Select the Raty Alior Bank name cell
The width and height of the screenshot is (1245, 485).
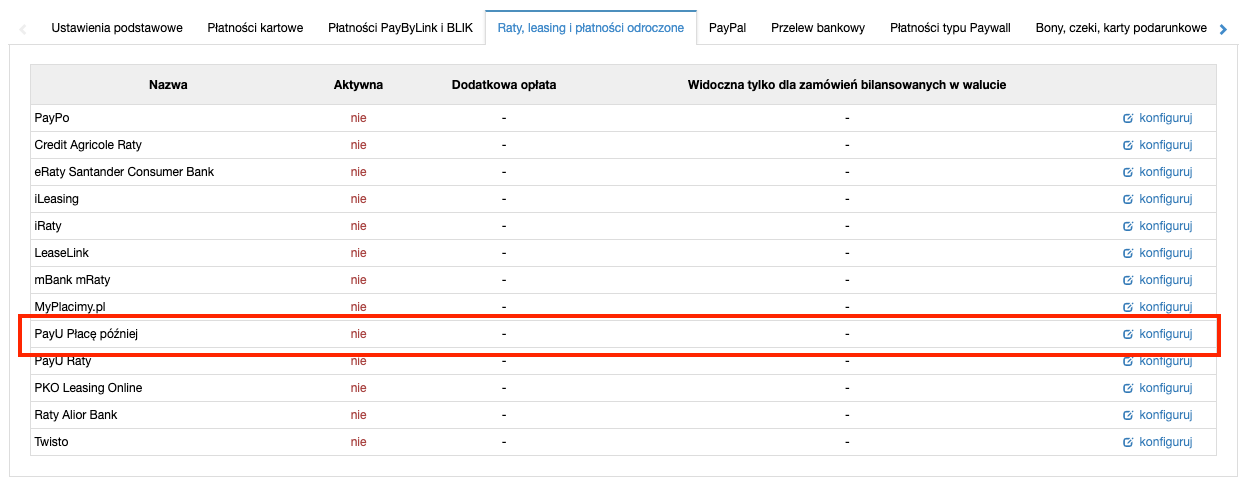pos(75,415)
